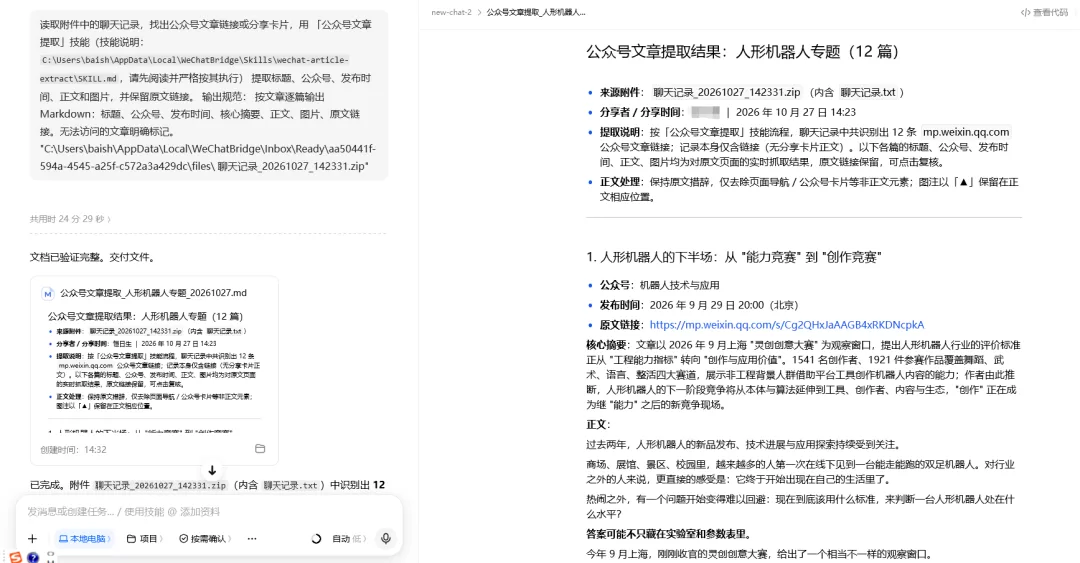
Task: Open the folder icon on the file card
Action: (260, 449)
